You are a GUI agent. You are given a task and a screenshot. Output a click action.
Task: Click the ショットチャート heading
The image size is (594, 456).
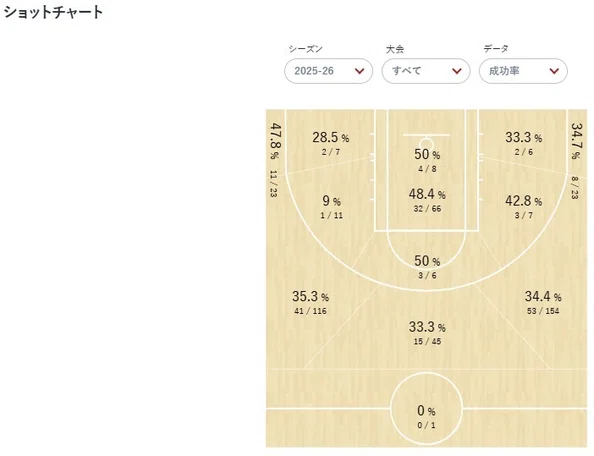tap(53, 12)
